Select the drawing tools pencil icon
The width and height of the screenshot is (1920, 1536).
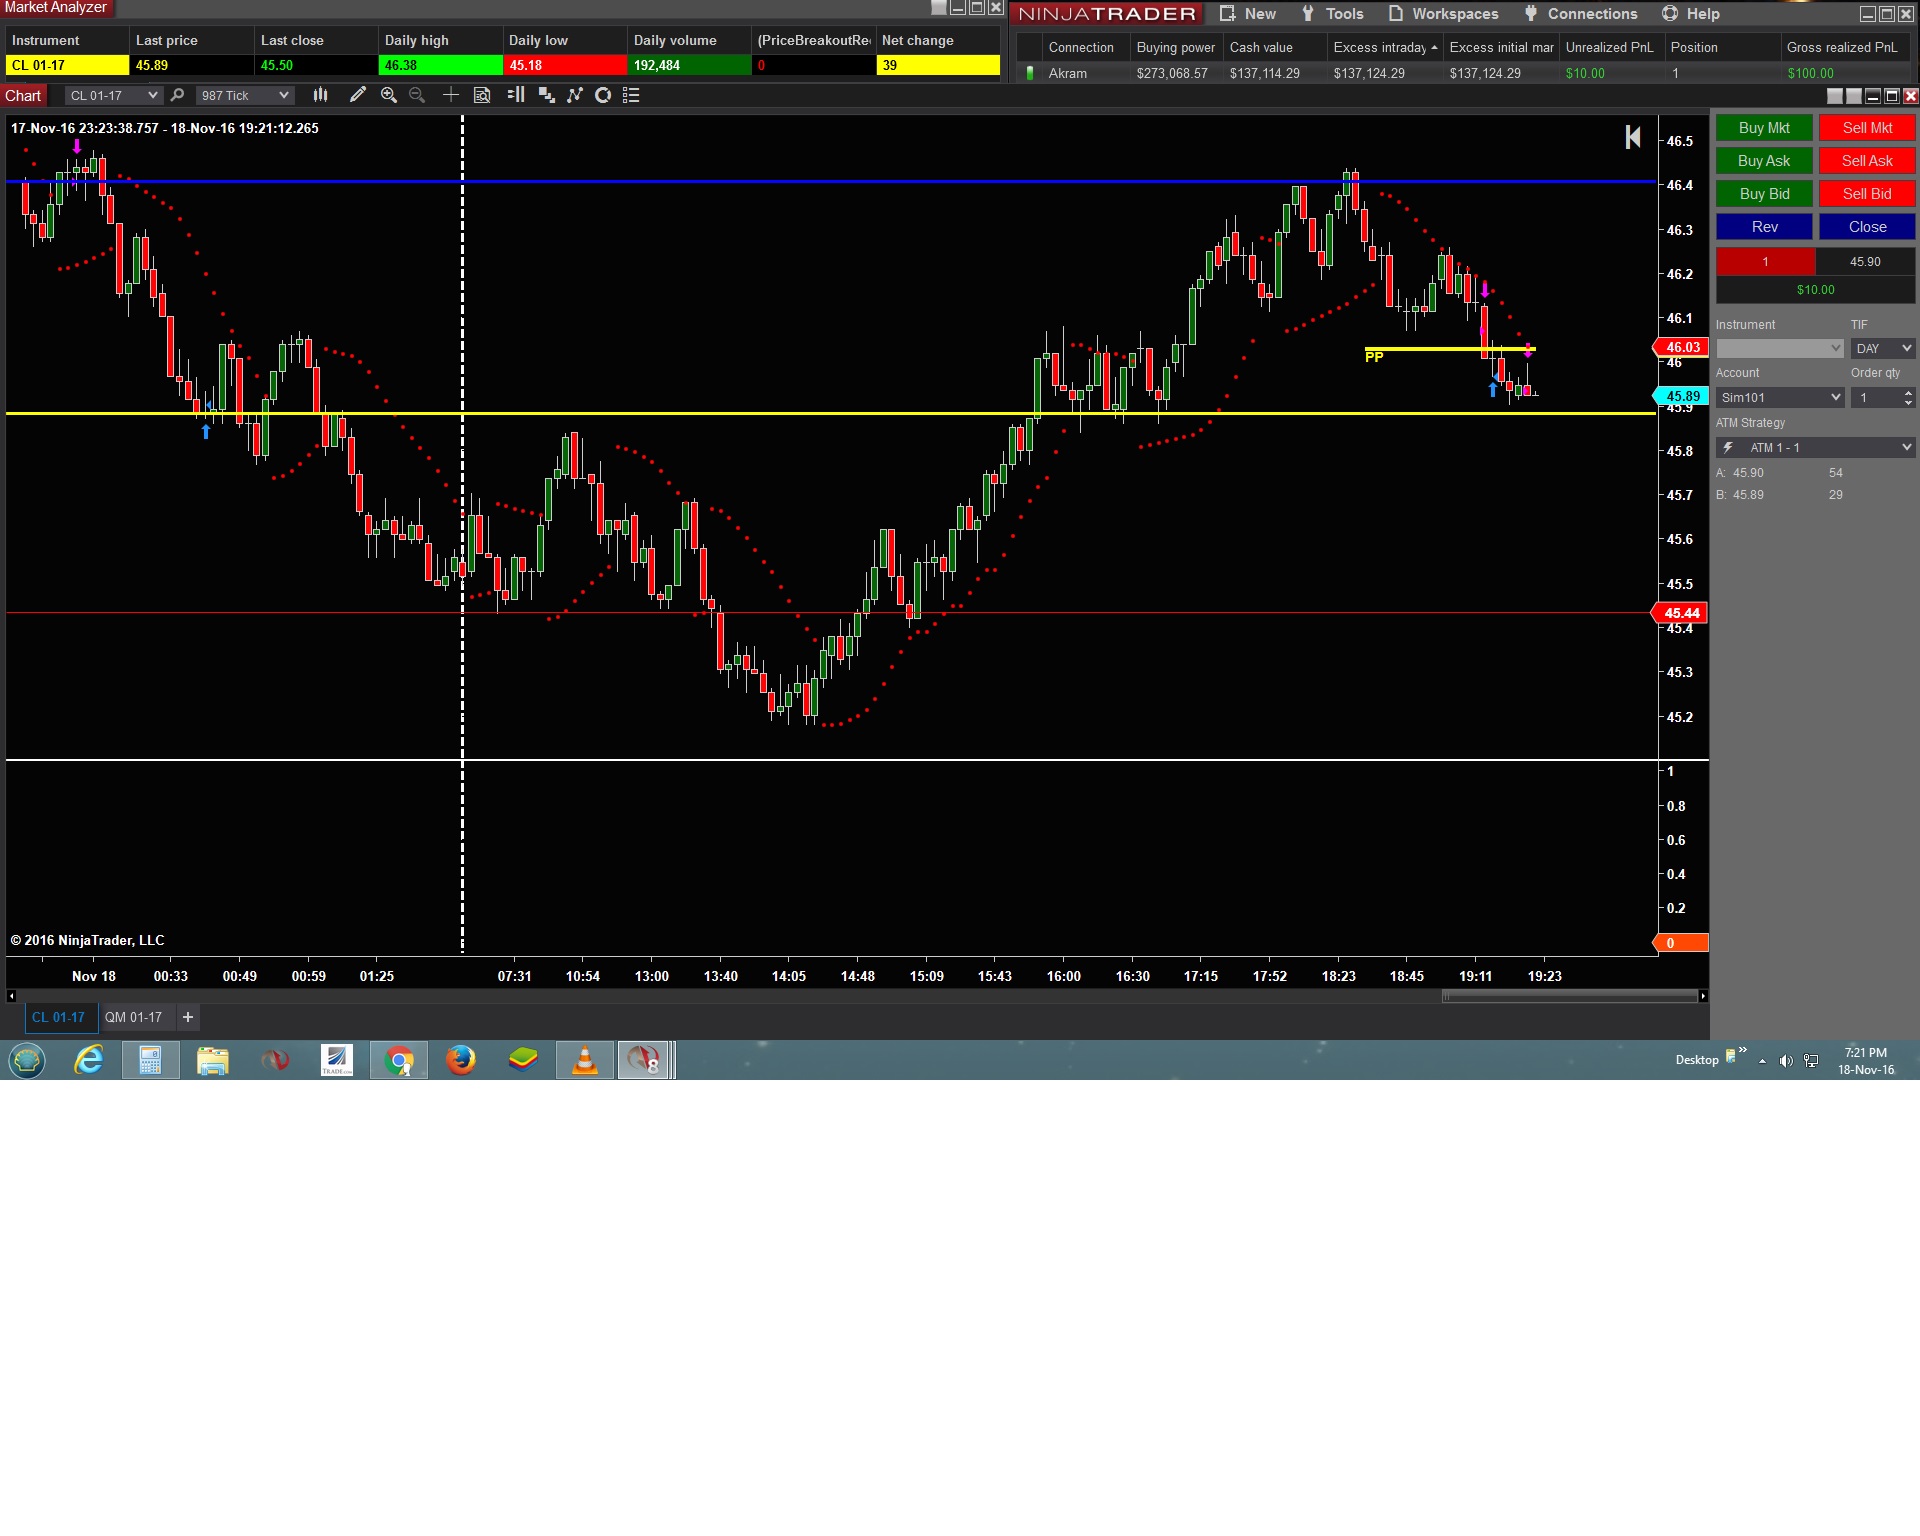click(357, 95)
